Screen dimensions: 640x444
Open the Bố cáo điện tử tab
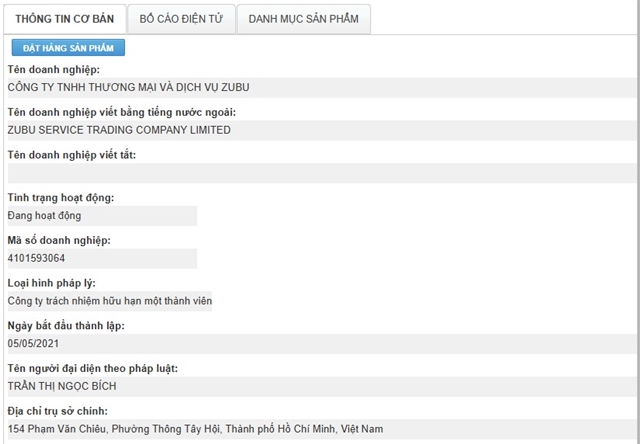182,18
